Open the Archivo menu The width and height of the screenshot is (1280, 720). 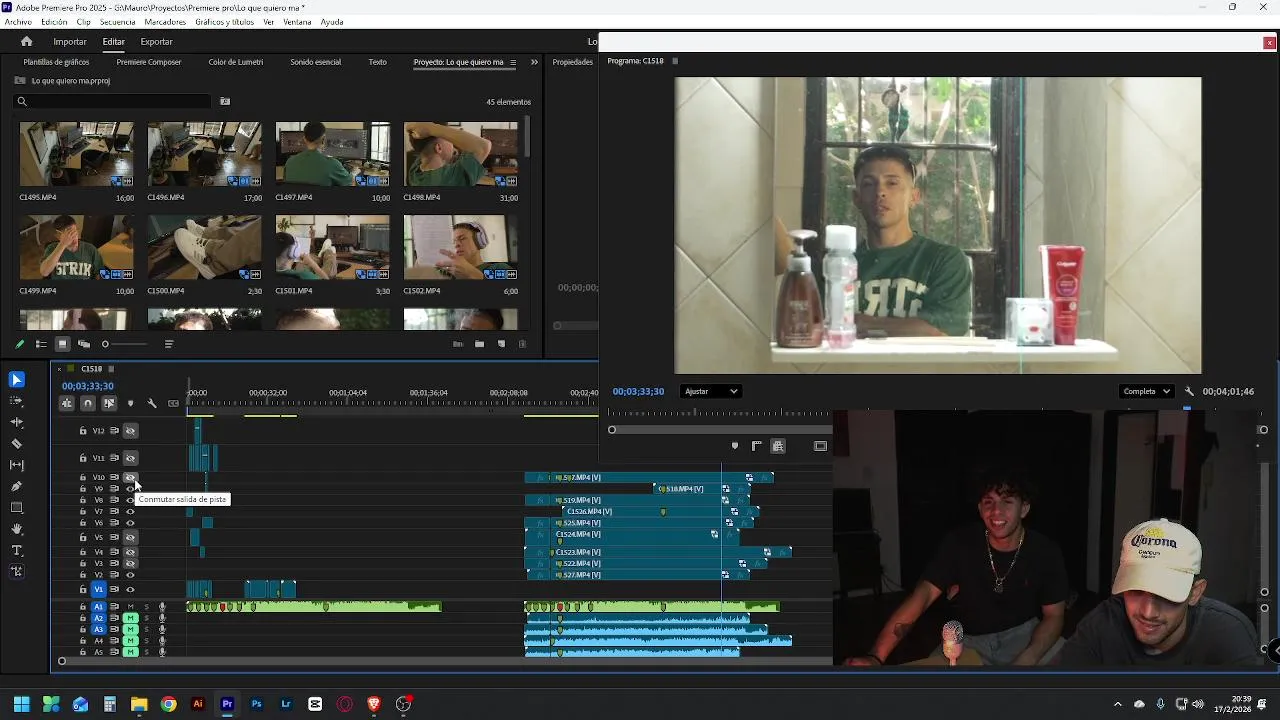(18, 22)
